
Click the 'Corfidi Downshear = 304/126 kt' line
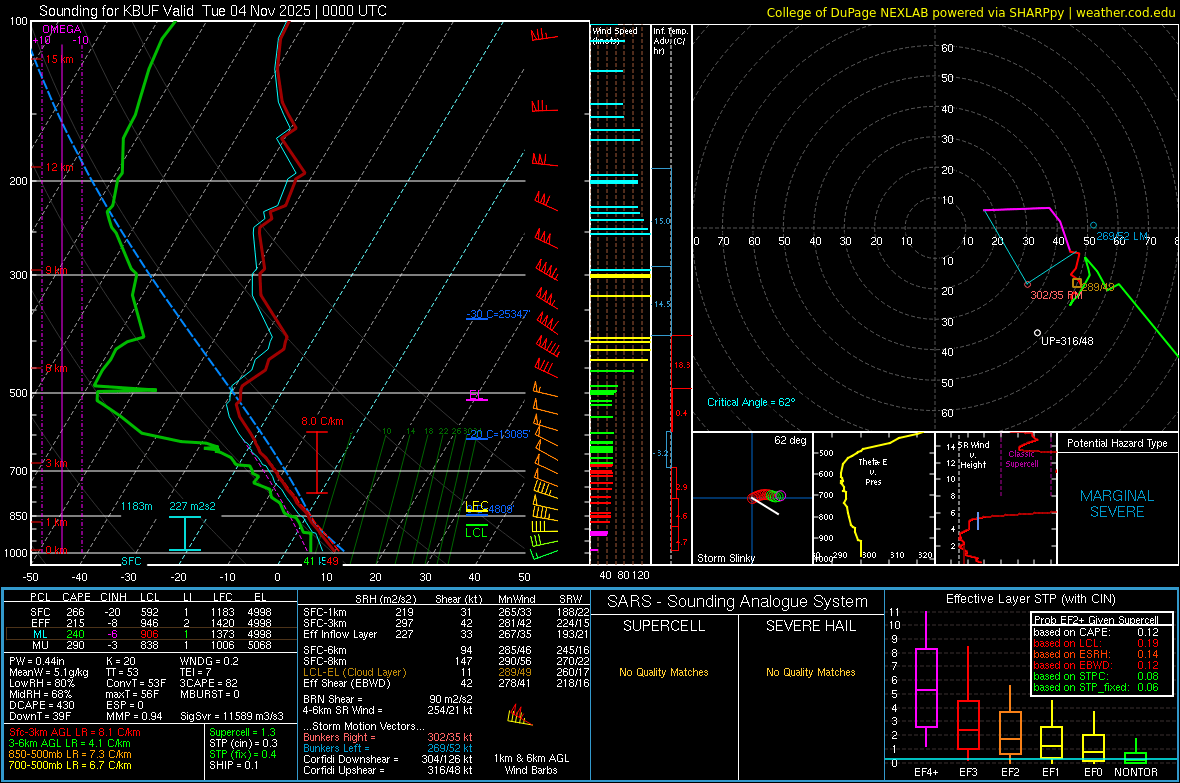point(388,759)
